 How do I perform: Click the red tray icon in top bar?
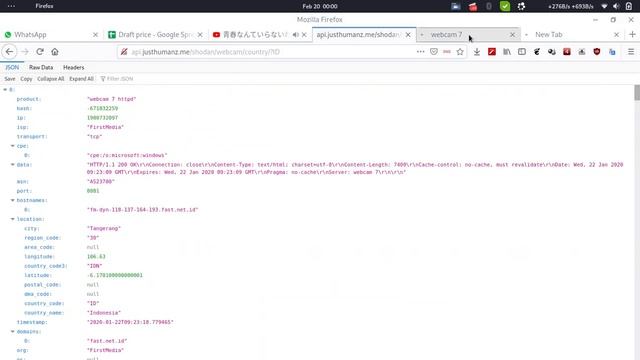point(473,6)
